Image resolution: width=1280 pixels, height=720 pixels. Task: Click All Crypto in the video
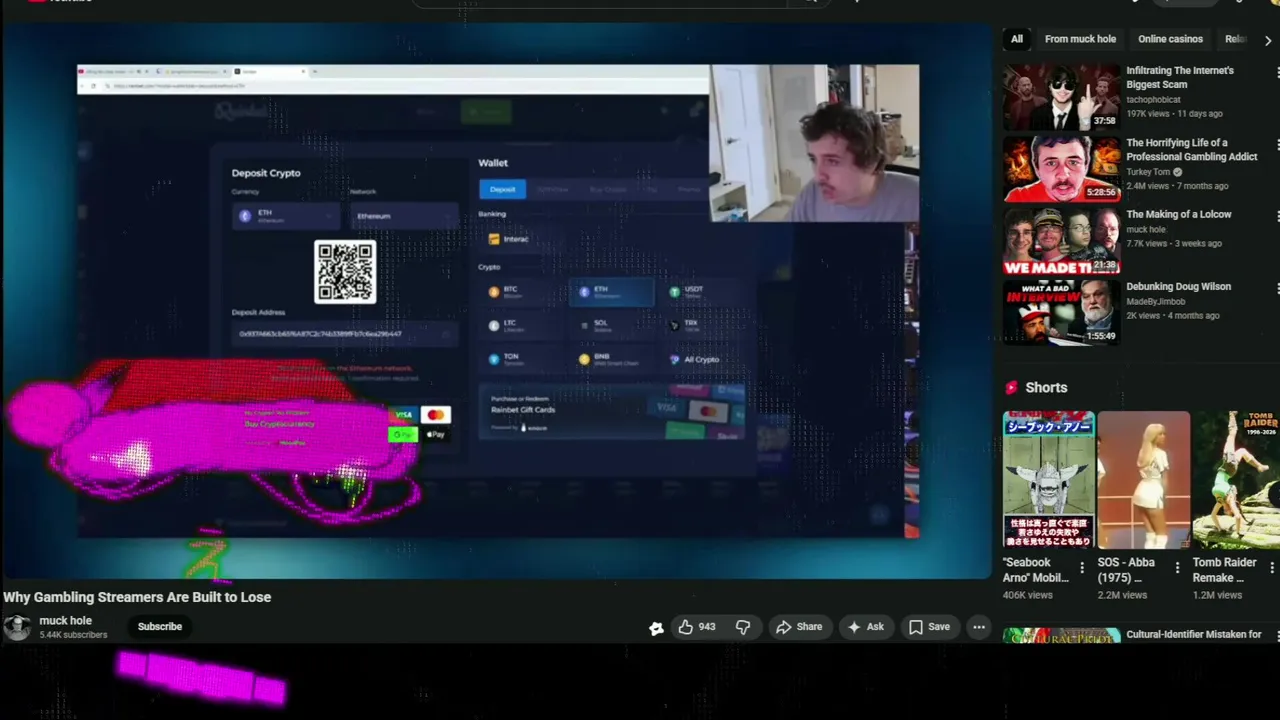[x=703, y=360]
